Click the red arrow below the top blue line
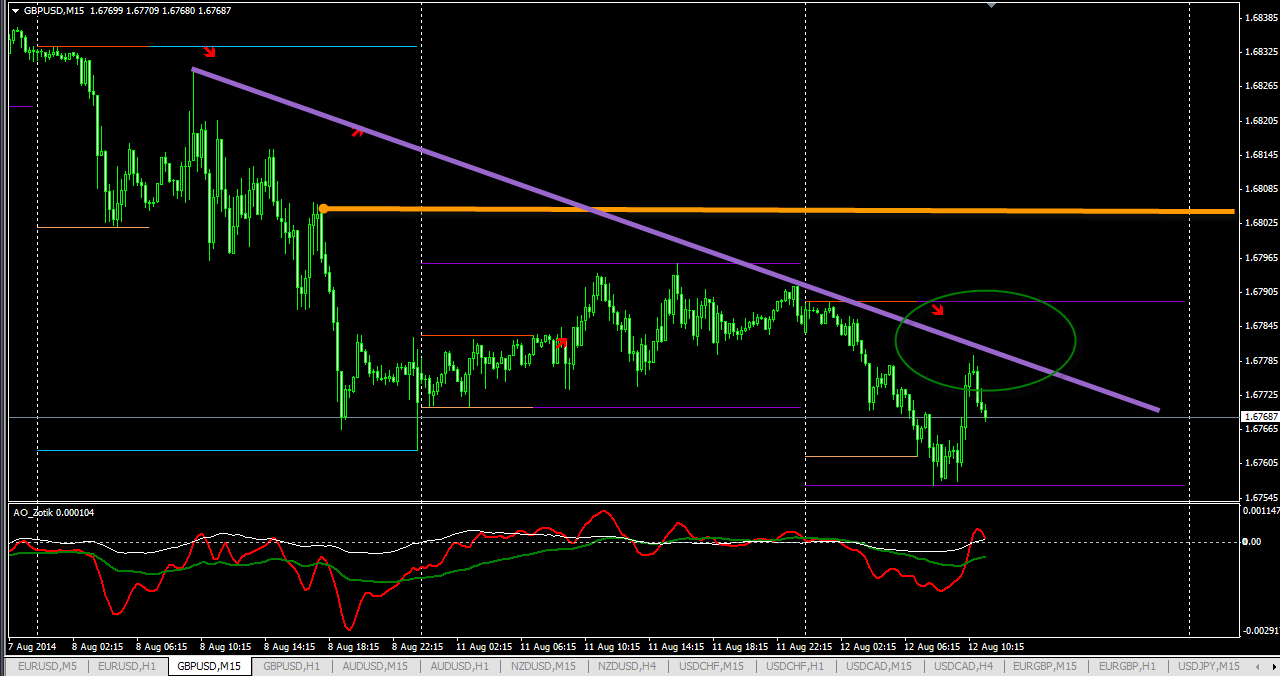The width and height of the screenshot is (1280, 676). (209, 52)
